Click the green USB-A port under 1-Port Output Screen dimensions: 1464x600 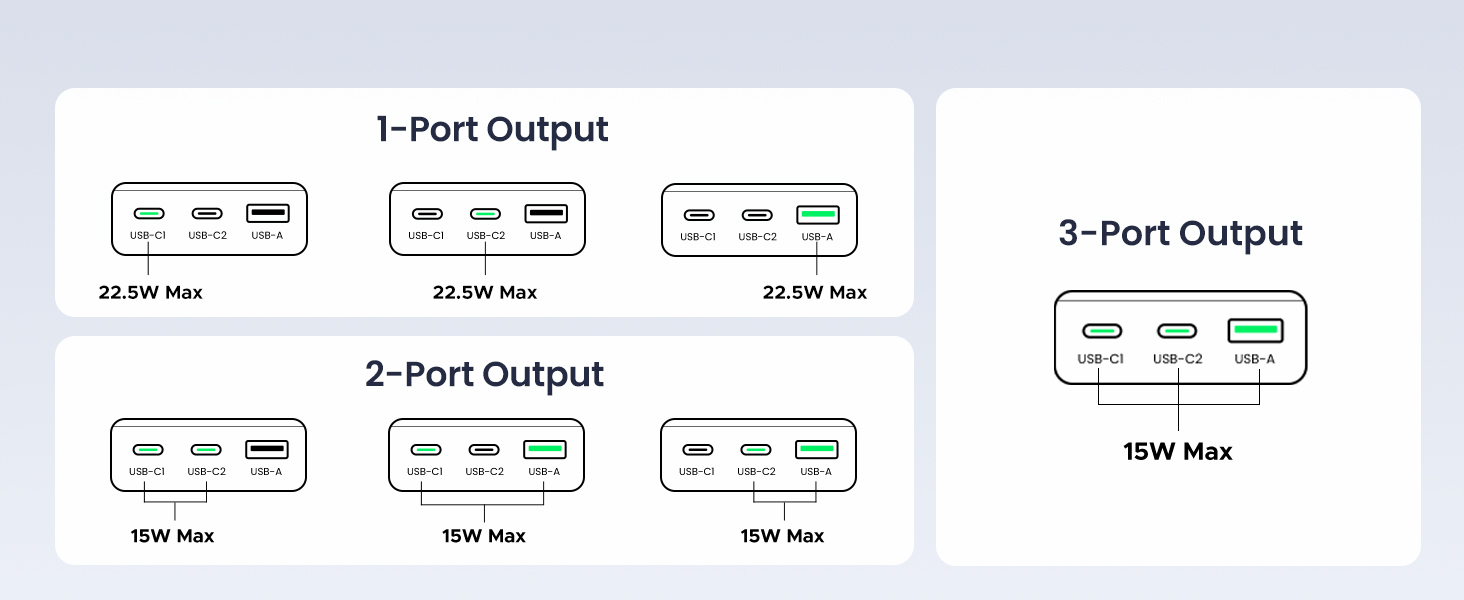[x=817, y=214]
